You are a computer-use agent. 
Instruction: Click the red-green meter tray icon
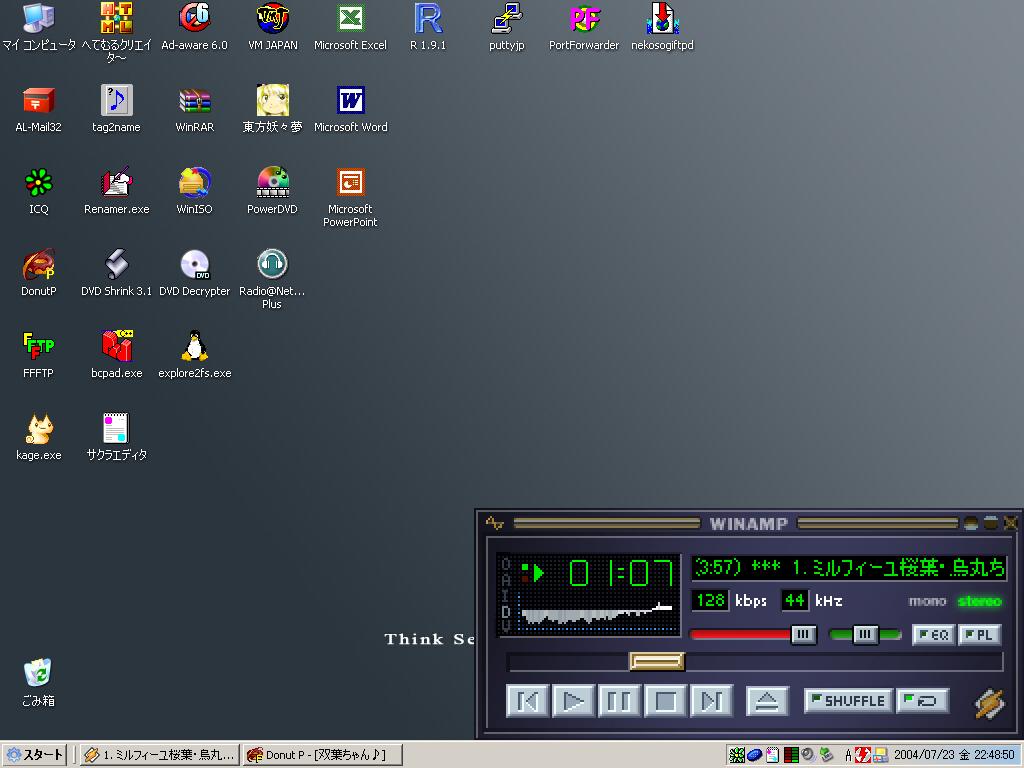coord(791,755)
